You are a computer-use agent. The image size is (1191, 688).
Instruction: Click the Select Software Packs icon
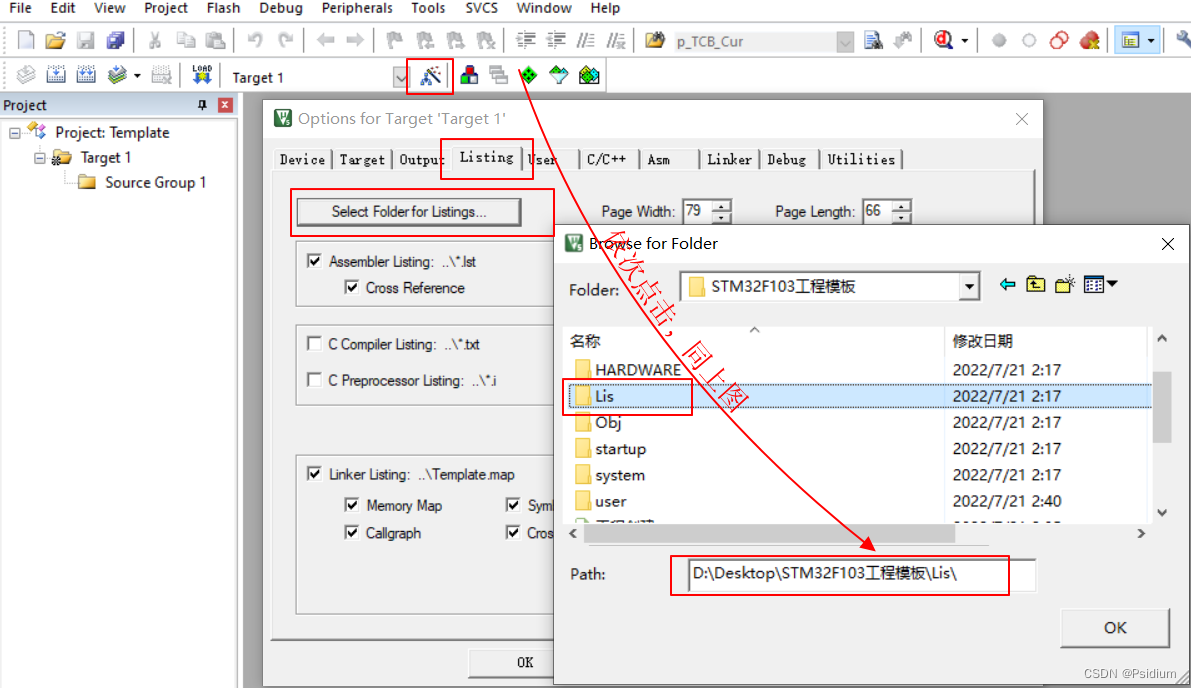558,75
